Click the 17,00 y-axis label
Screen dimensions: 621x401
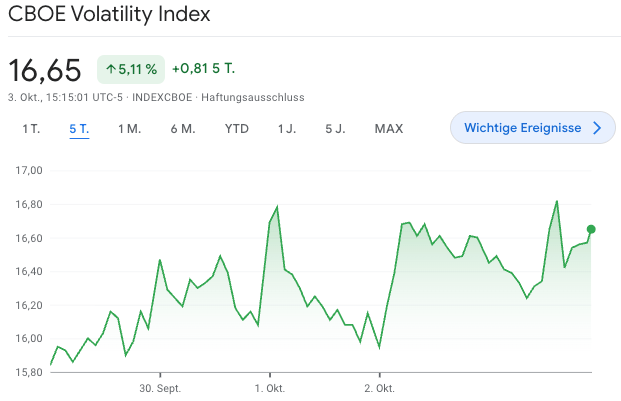(30, 170)
